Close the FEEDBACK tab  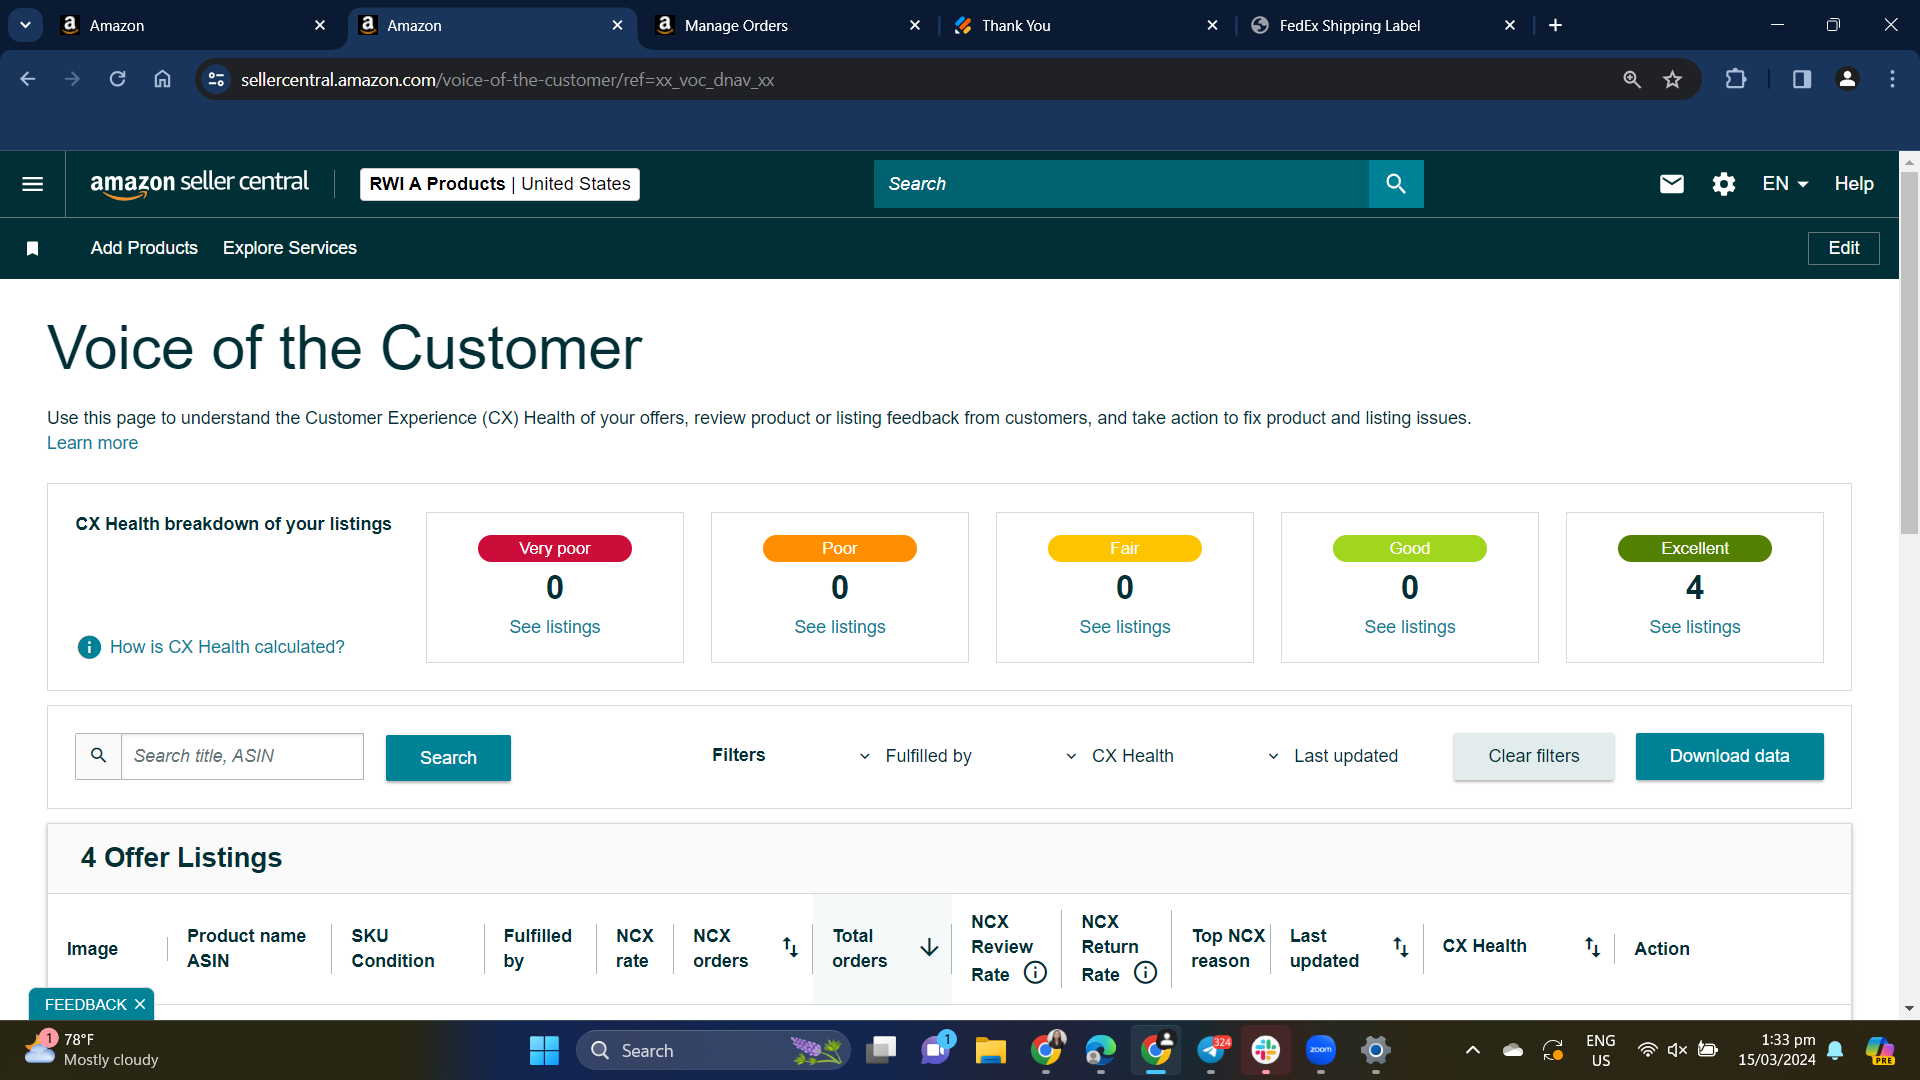(140, 1004)
